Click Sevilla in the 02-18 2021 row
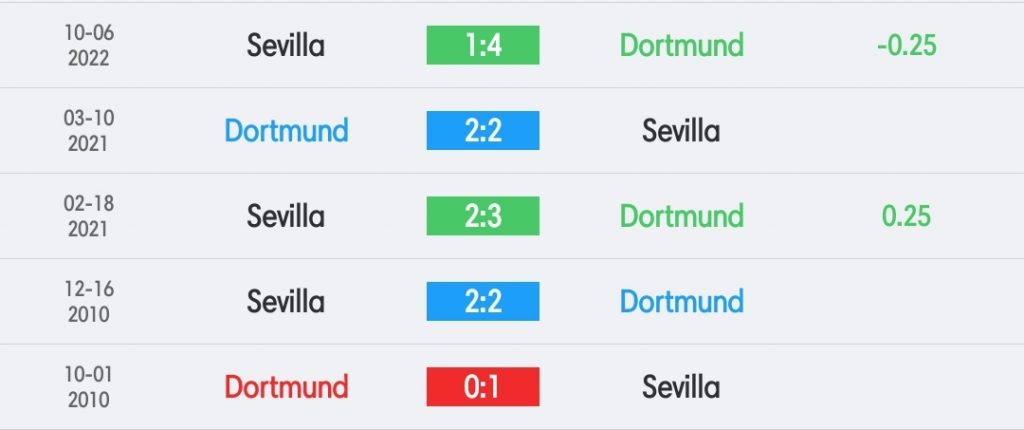The image size is (1024, 430). (285, 216)
